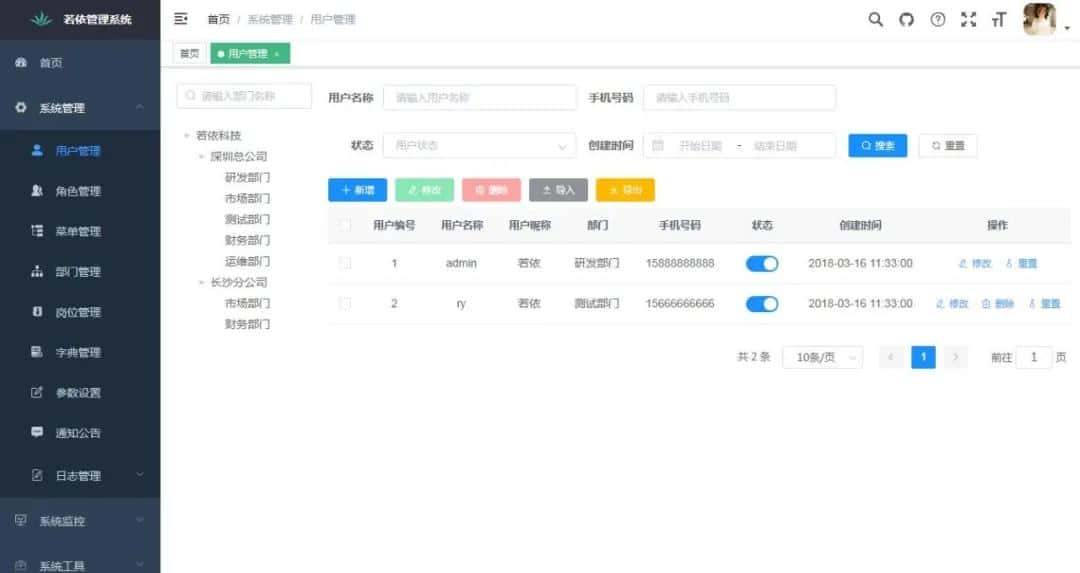Expand the 日志管理 submenu chevron

(140, 475)
